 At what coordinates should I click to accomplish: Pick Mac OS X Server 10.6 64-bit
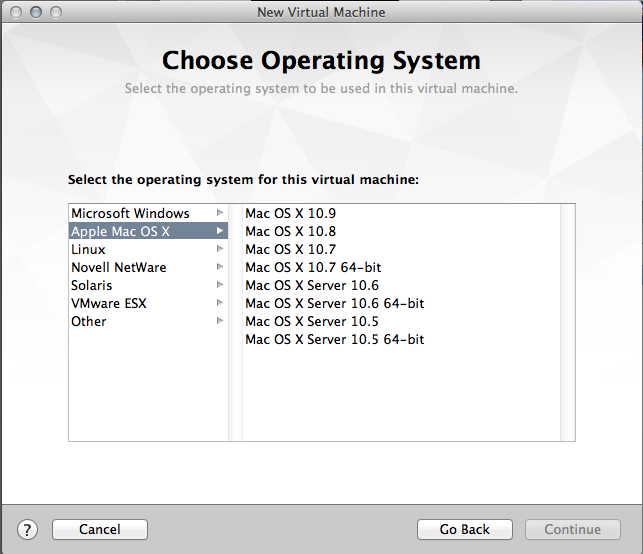(x=401, y=303)
